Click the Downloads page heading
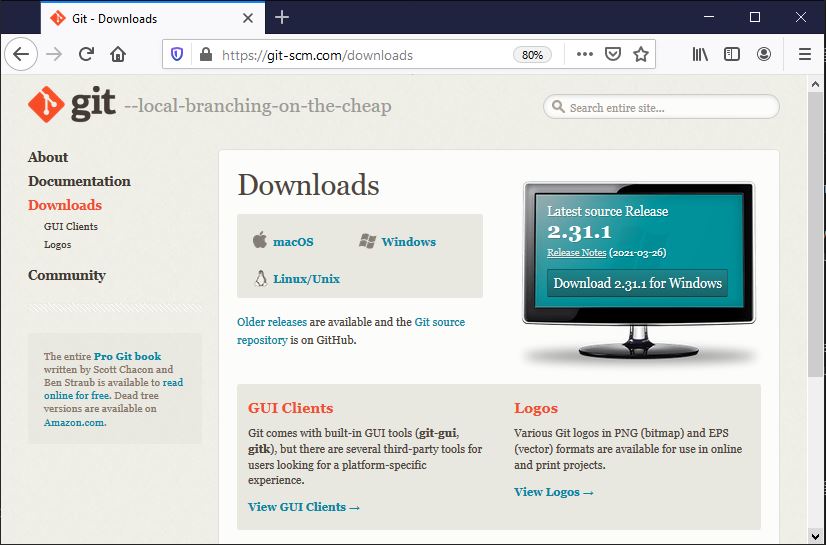Screen dimensions: 826x545 [x=308, y=185]
